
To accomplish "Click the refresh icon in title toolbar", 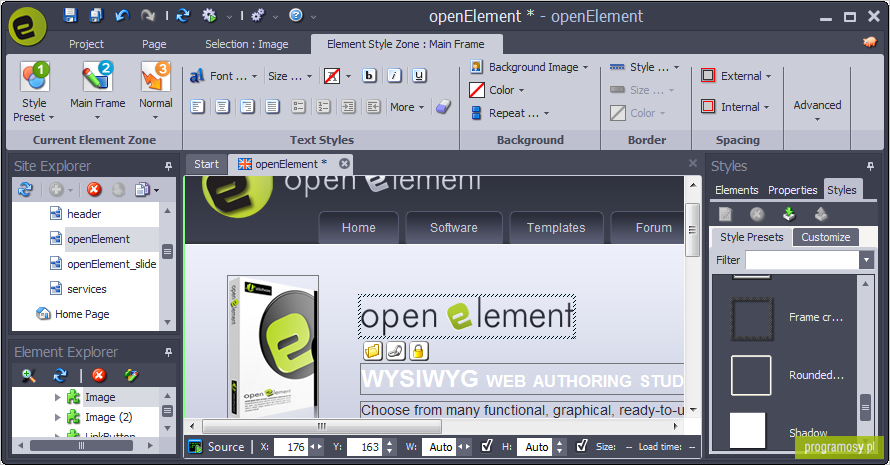I will coord(183,15).
